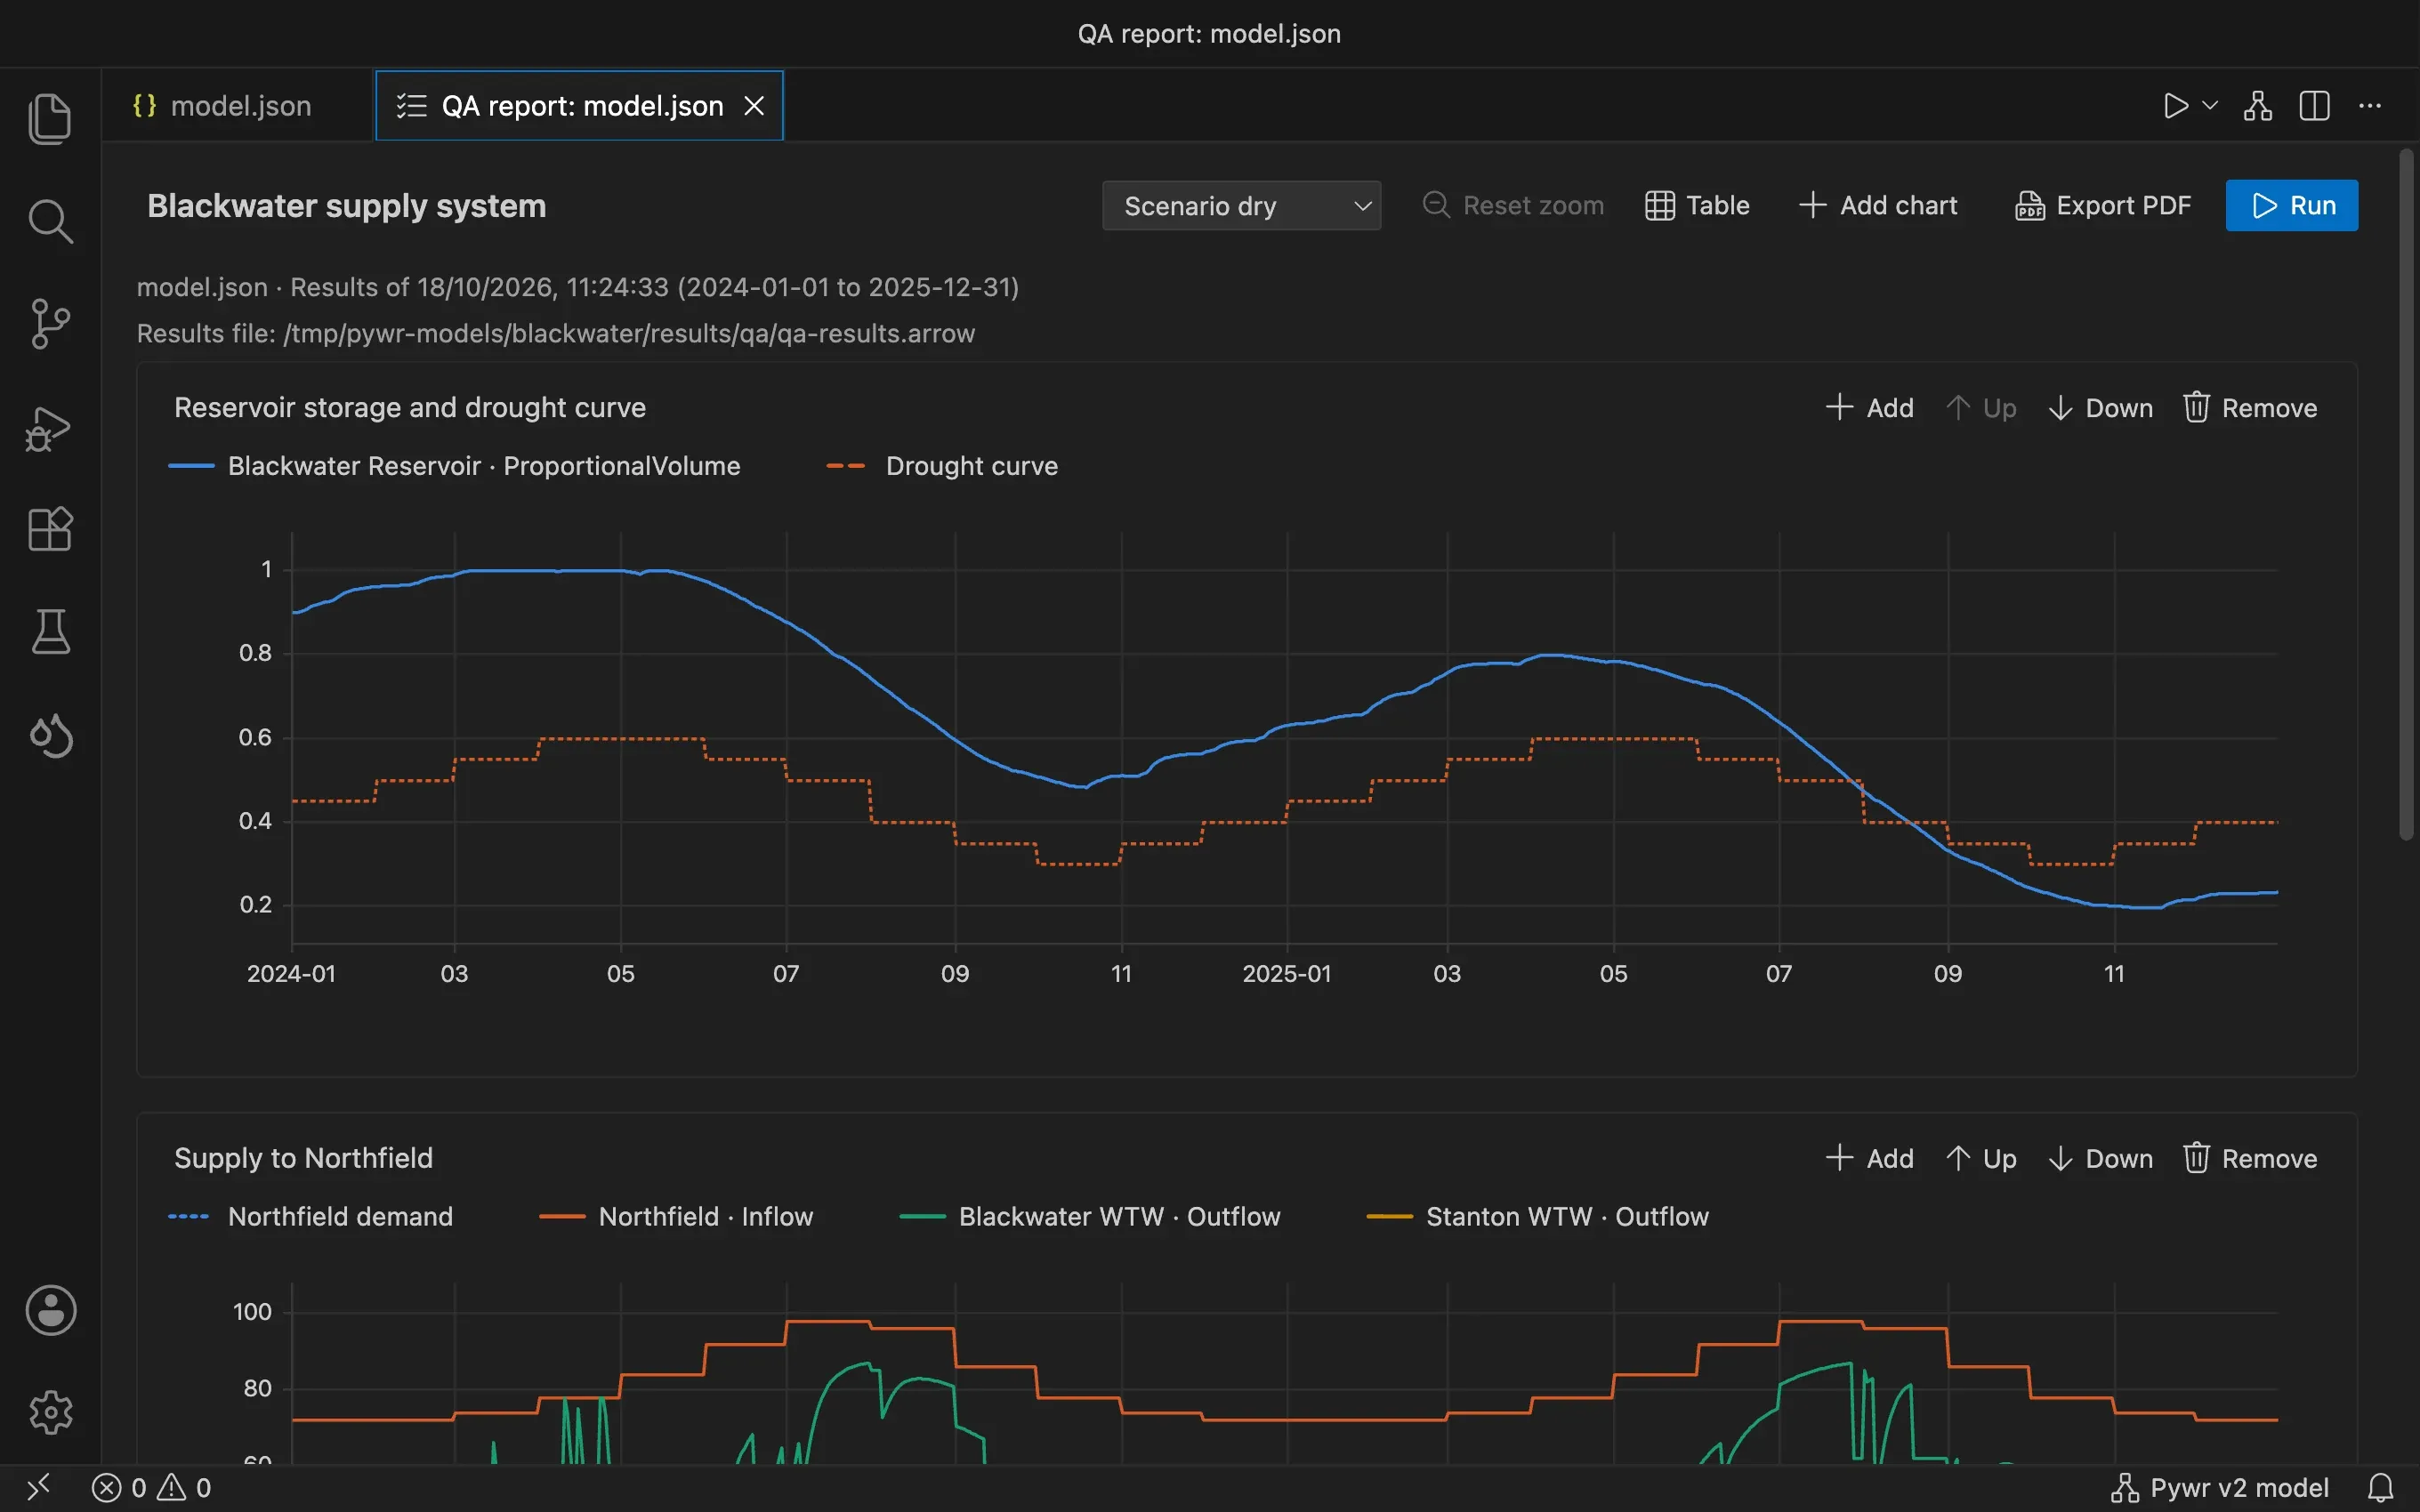2420x1512 pixels.
Task: Move Supply to Northfield chart up
Action: (1982, 1158)
